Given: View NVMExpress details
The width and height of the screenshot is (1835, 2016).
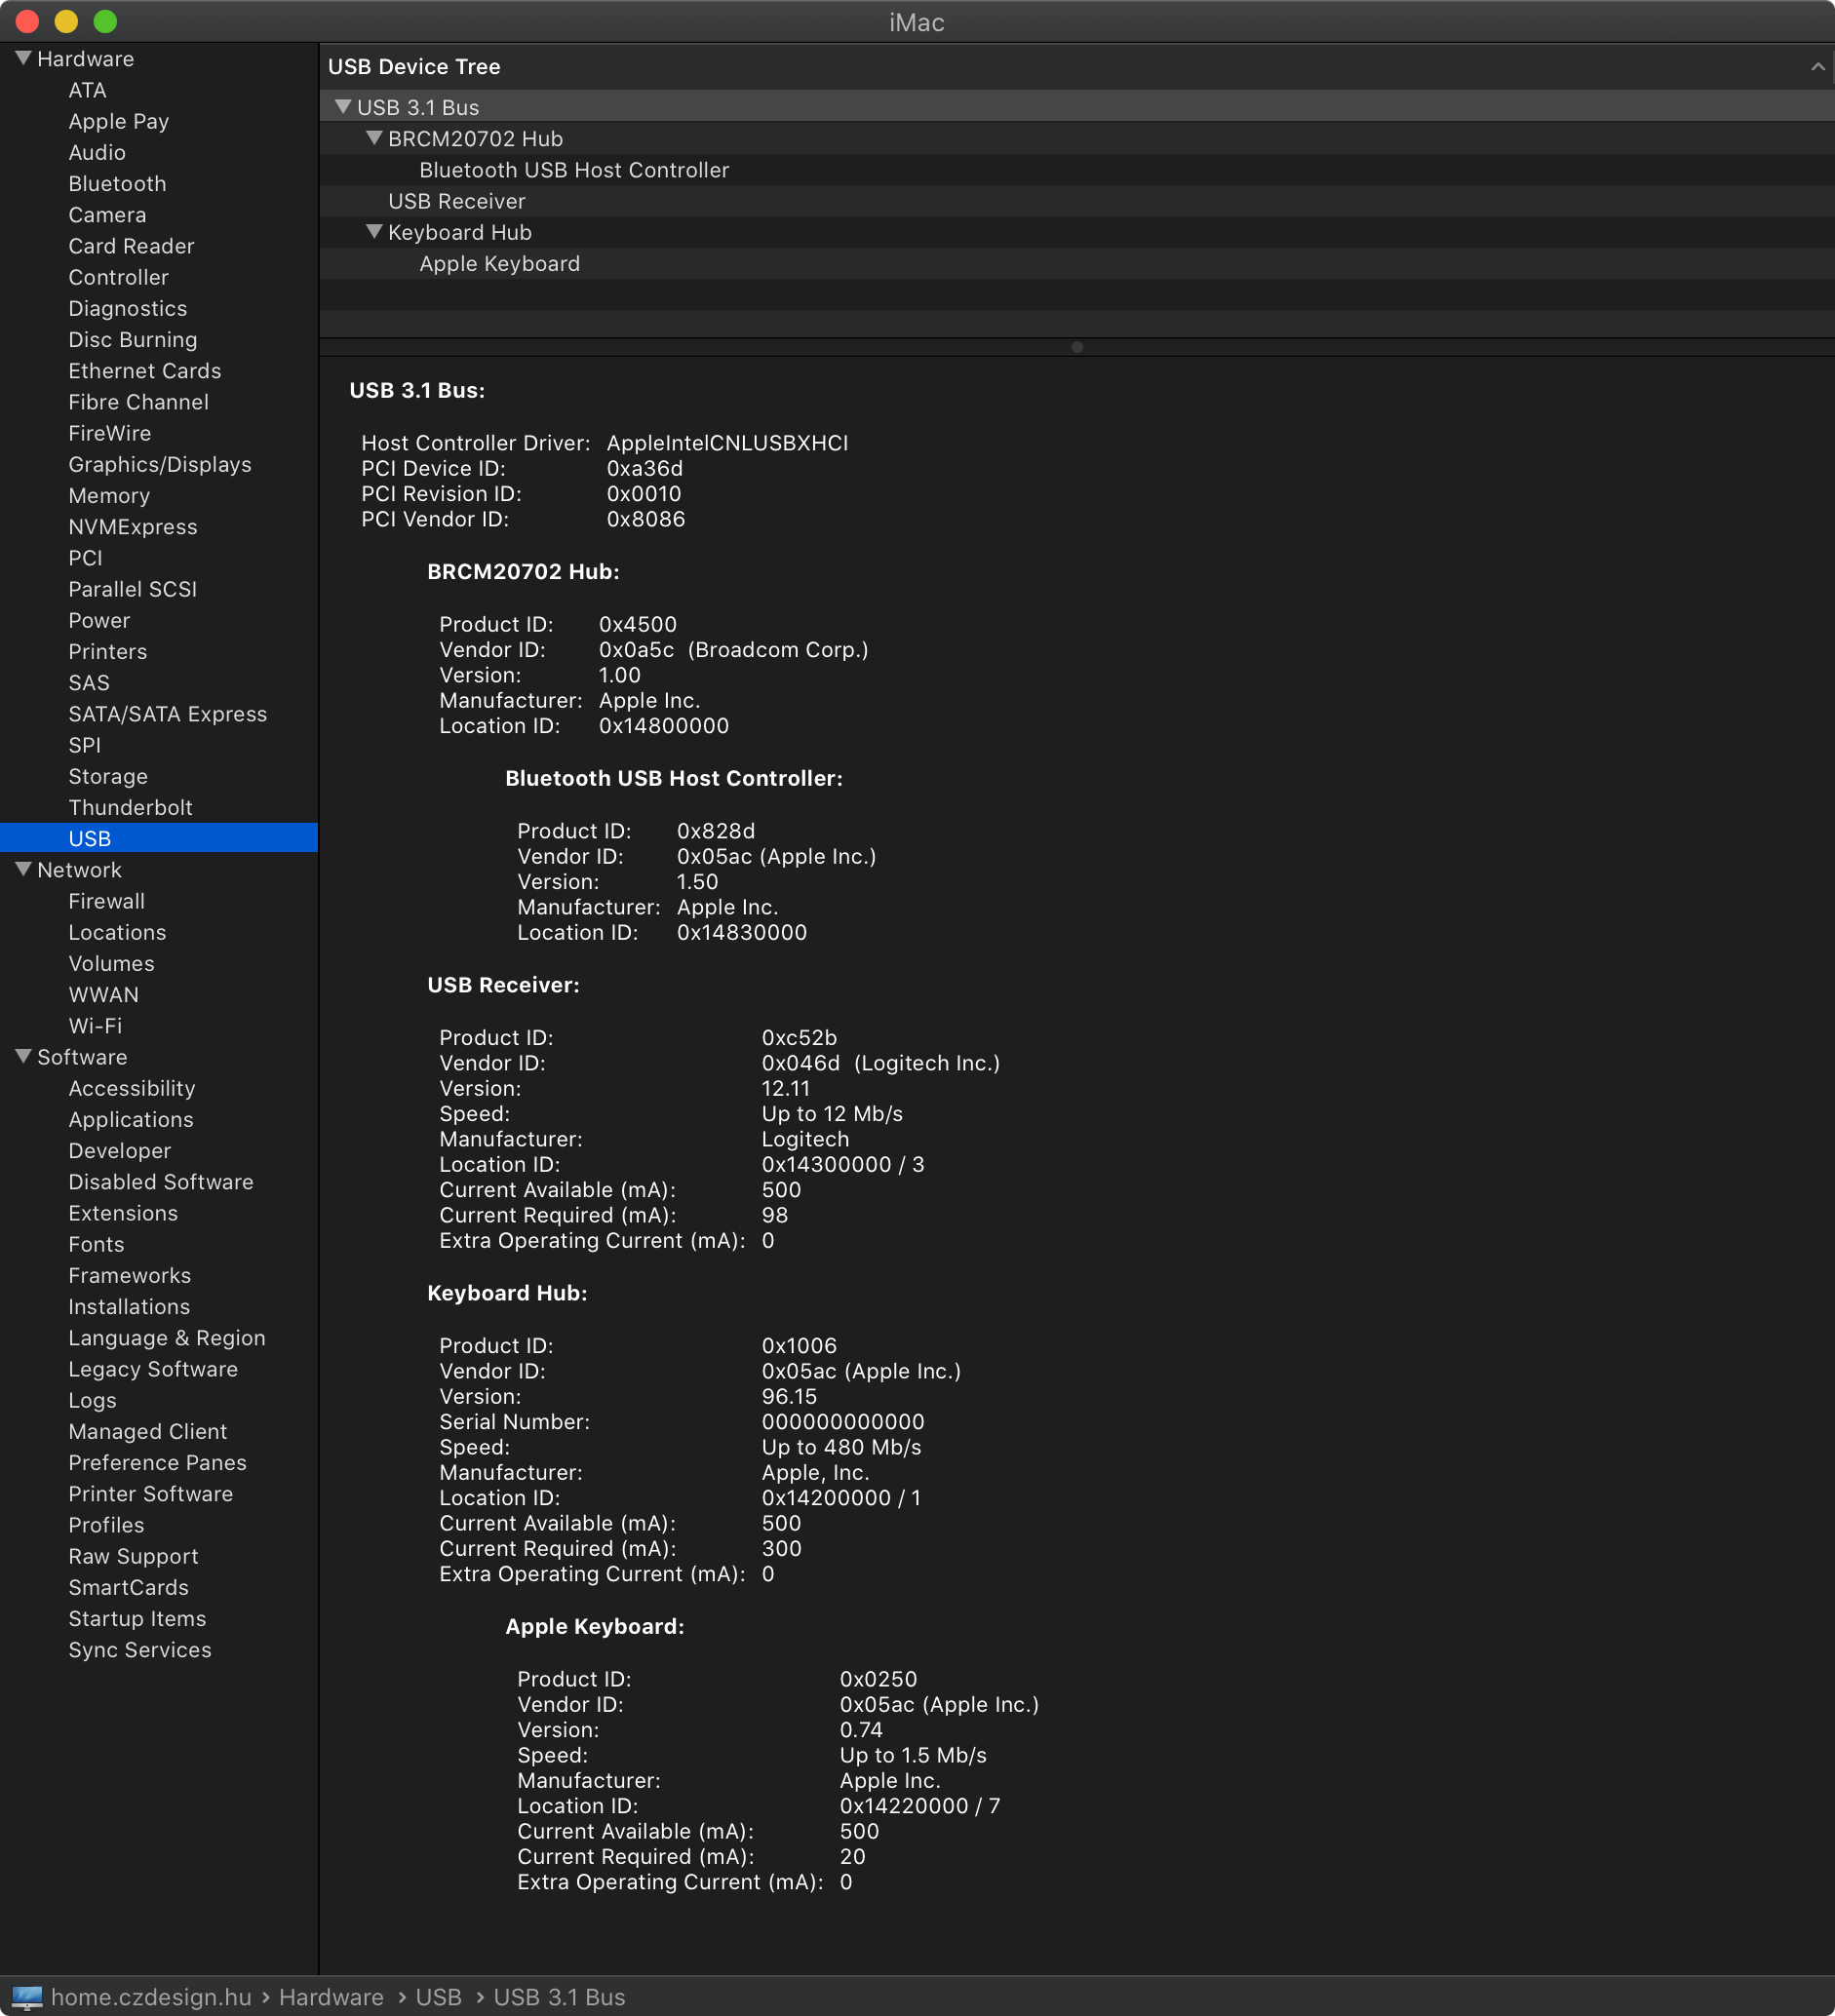Looking at the screenshot, I should [132, 527].
